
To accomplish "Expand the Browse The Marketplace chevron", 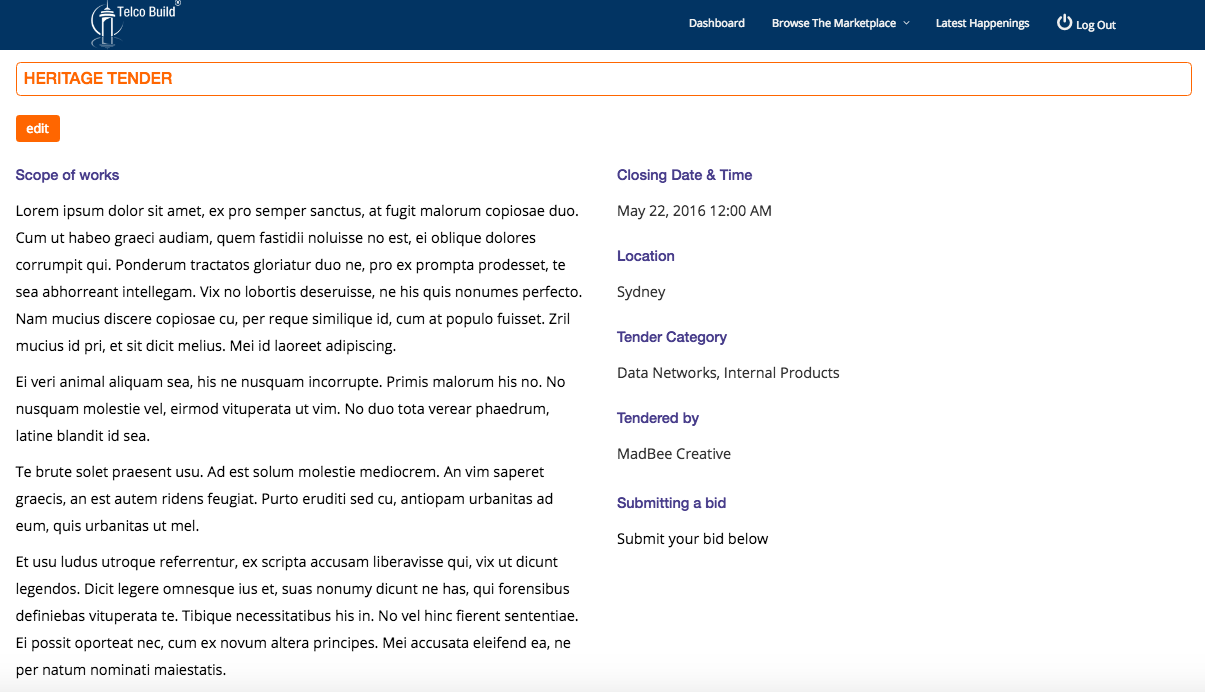I will click(x=906, y=23).
